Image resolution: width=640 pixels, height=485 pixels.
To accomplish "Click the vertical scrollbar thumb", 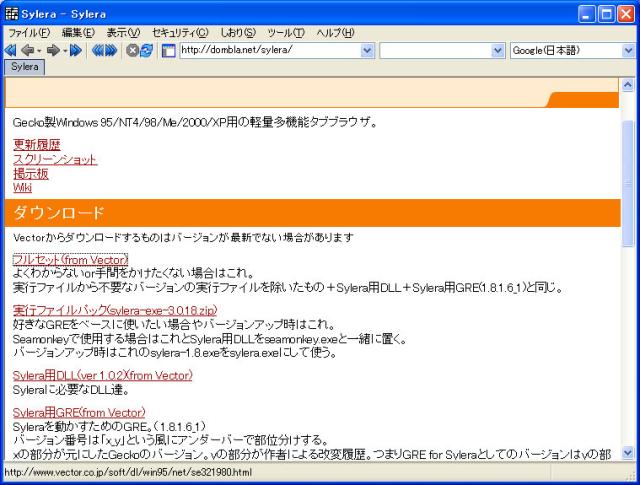I will pyautogui.click(x=627, y=183).
